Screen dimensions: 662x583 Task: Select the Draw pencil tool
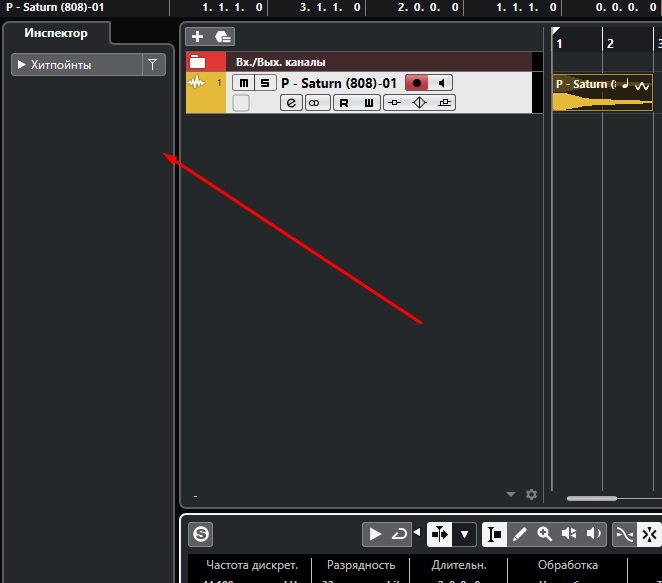pos(519,534)
